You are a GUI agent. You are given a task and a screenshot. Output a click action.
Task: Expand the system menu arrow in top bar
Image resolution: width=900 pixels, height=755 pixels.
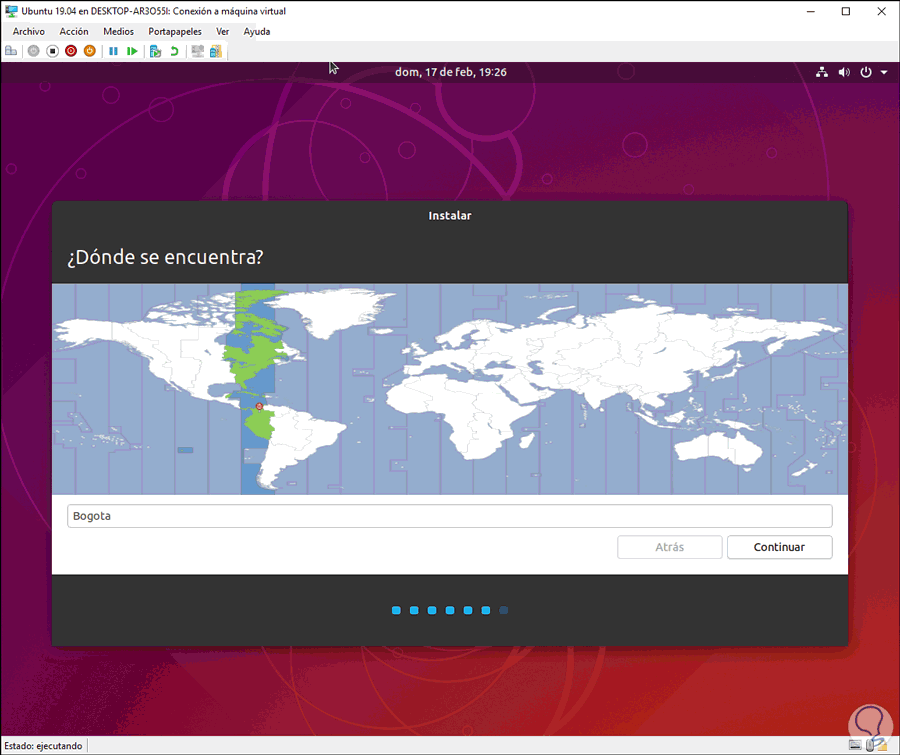click(884, 72)
